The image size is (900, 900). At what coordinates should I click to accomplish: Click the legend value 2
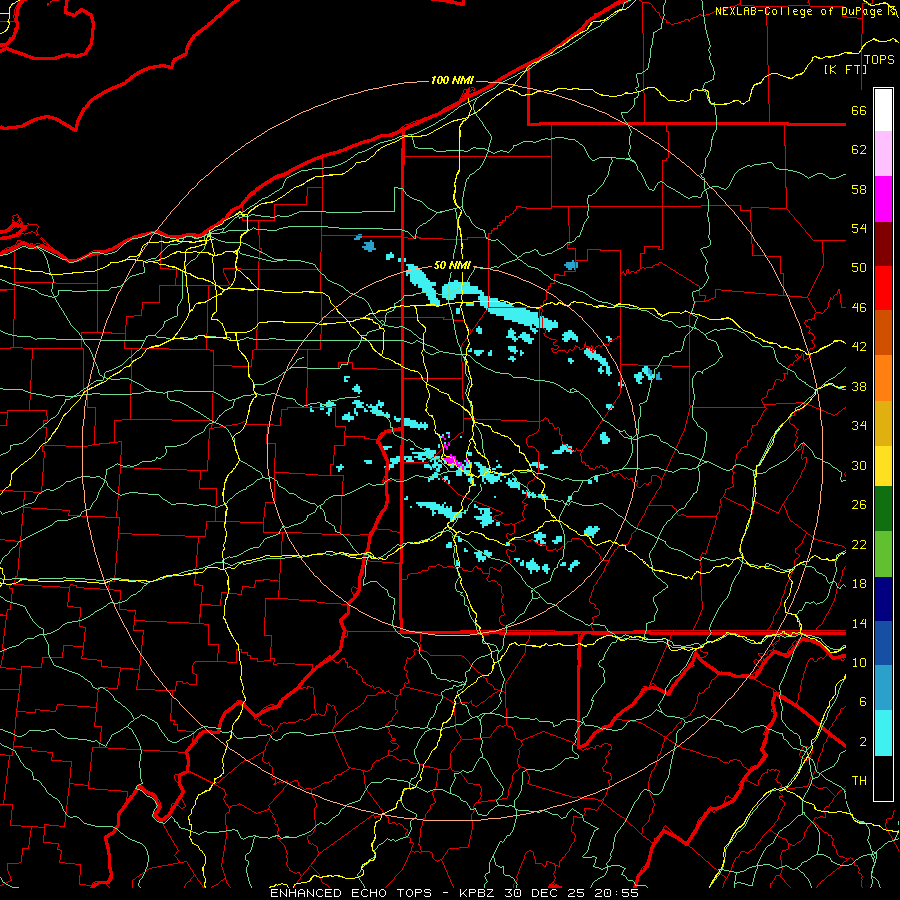tap(863, 742)
